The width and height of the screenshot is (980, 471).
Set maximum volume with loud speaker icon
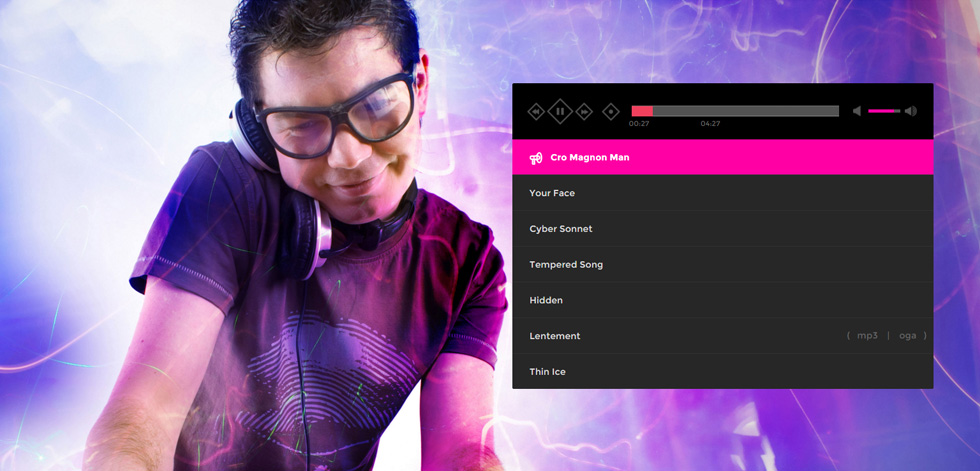(x=911, y=111)
